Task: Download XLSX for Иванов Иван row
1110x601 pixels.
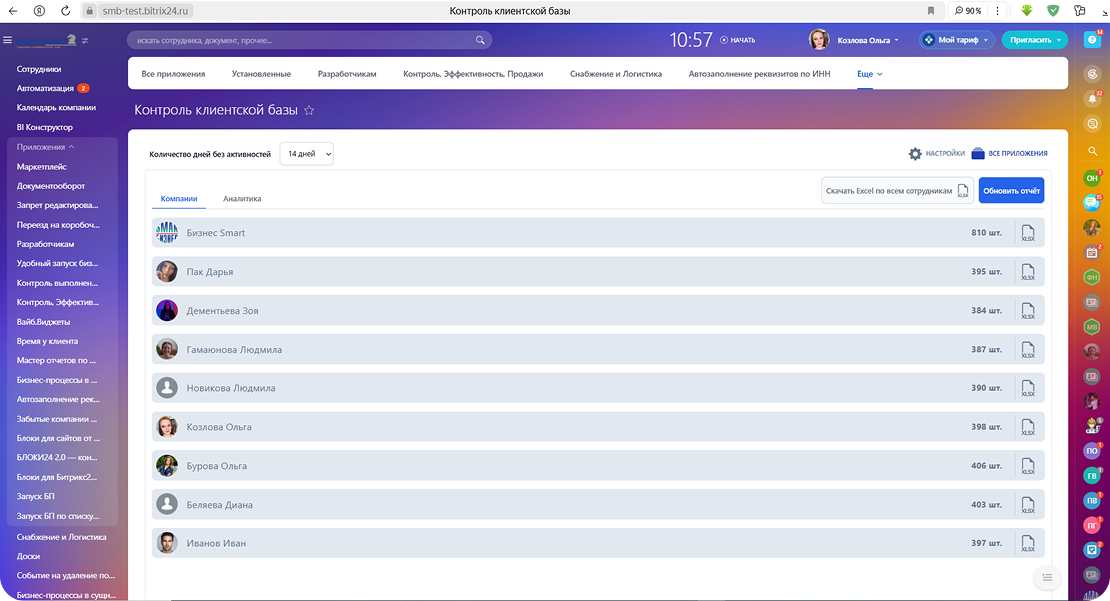Action: (1028, 543)
